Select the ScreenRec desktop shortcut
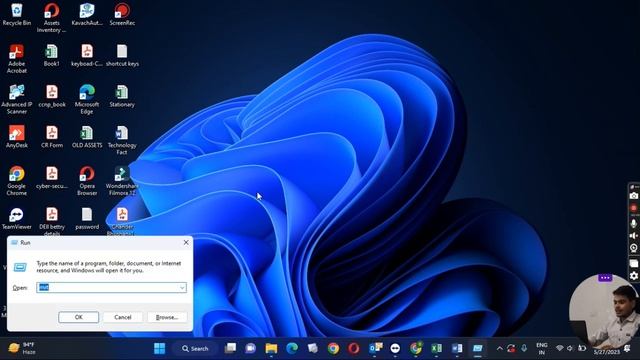The image size is (640, 360). [x=122, y=15]
